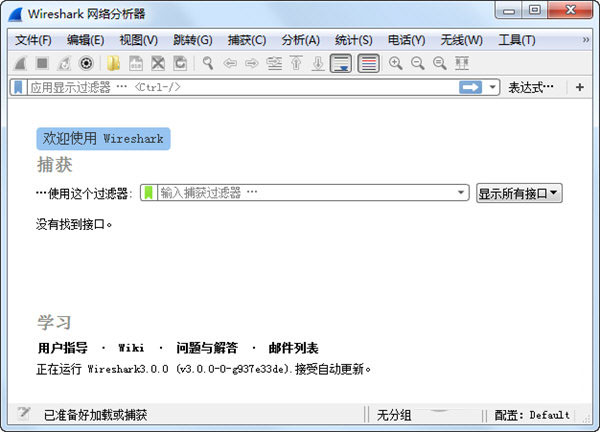This screenshot has width=600, height=432.
Task: Open the 捕获(C) menu
Action: [246, 40]
